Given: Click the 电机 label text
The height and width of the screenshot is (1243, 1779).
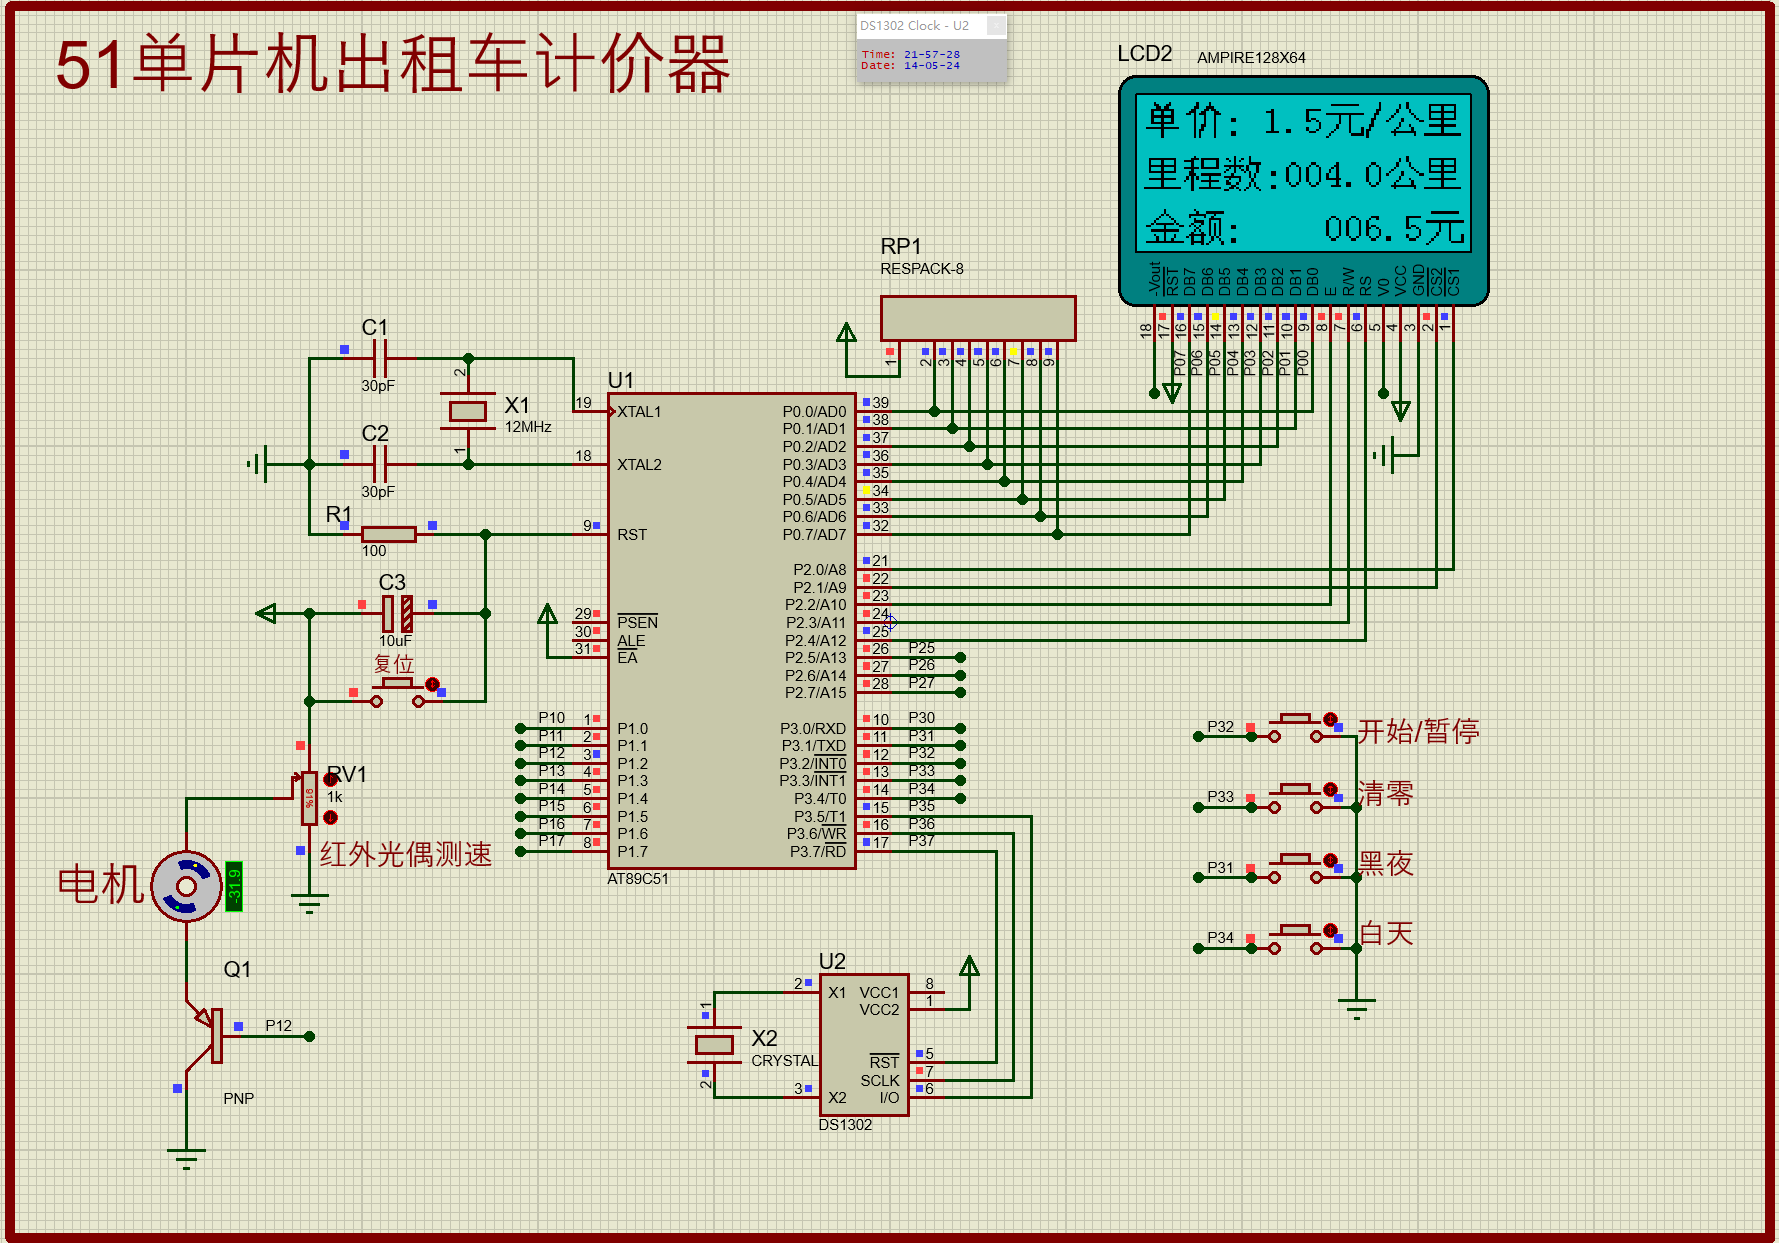Looking at the screenshot, I should pyautogui.click(x=101, y=885).
